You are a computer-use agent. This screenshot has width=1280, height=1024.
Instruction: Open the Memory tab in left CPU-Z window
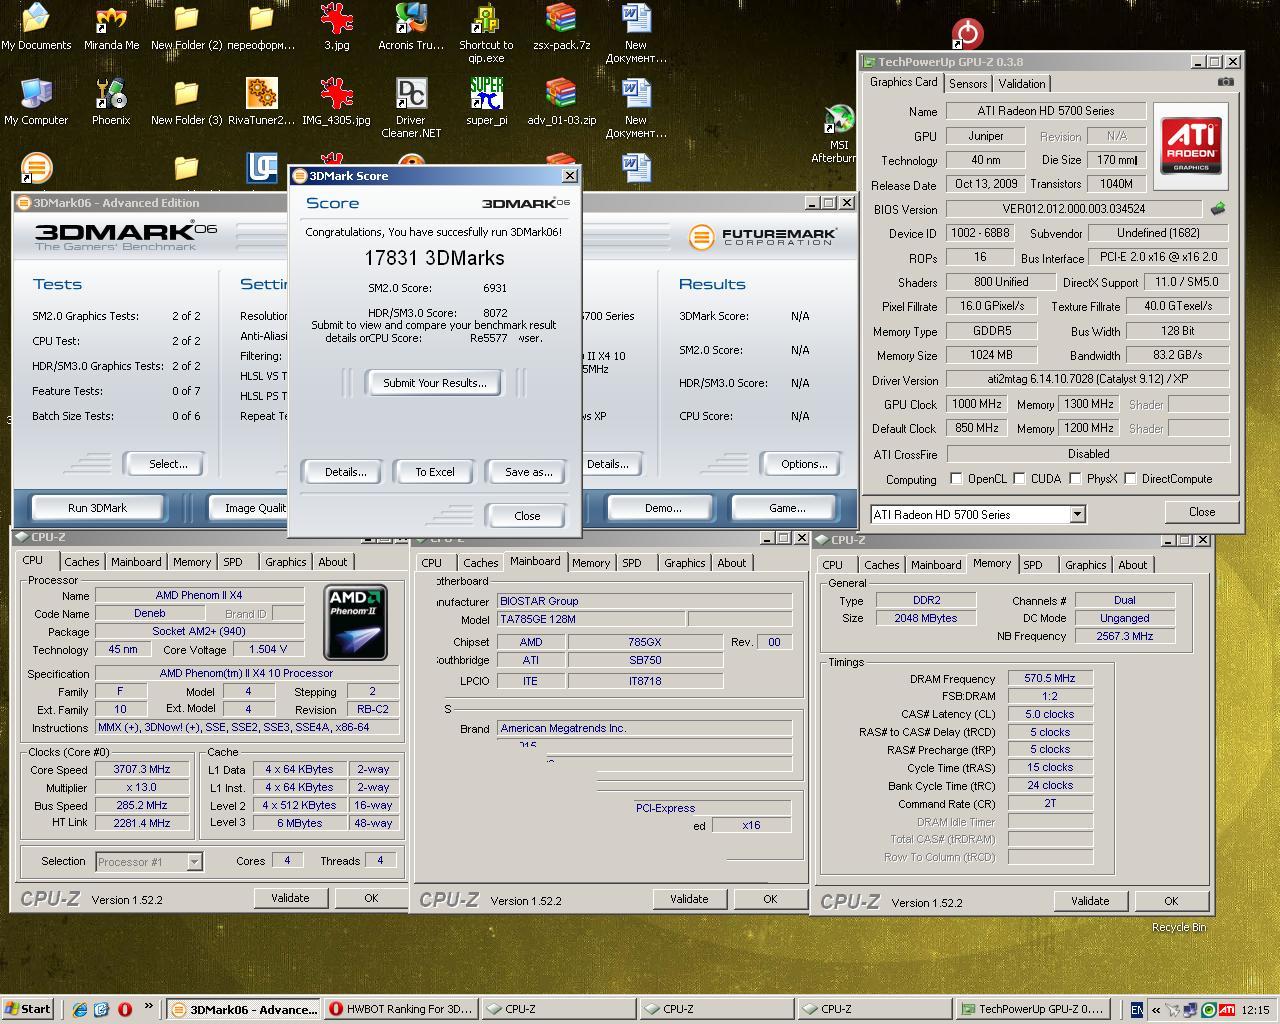click(192, 562)
